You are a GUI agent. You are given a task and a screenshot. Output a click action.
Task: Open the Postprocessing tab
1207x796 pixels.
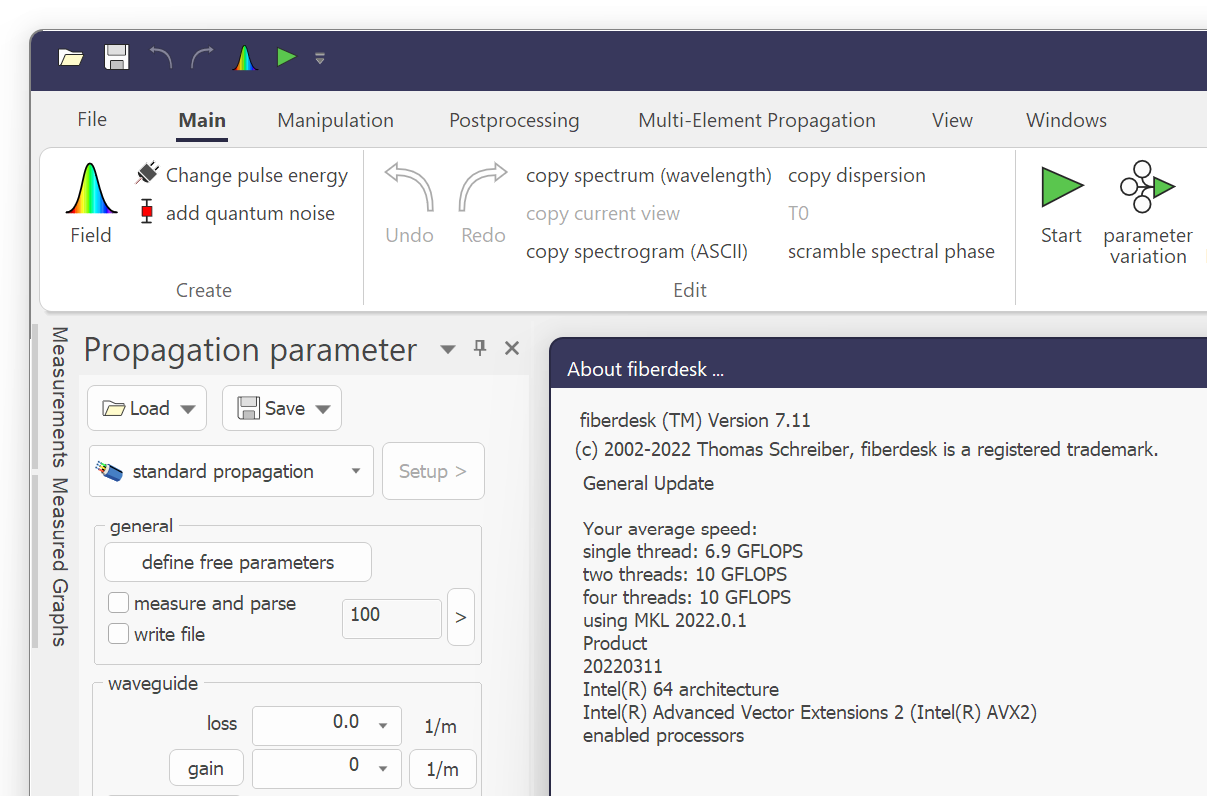[514, 120]
